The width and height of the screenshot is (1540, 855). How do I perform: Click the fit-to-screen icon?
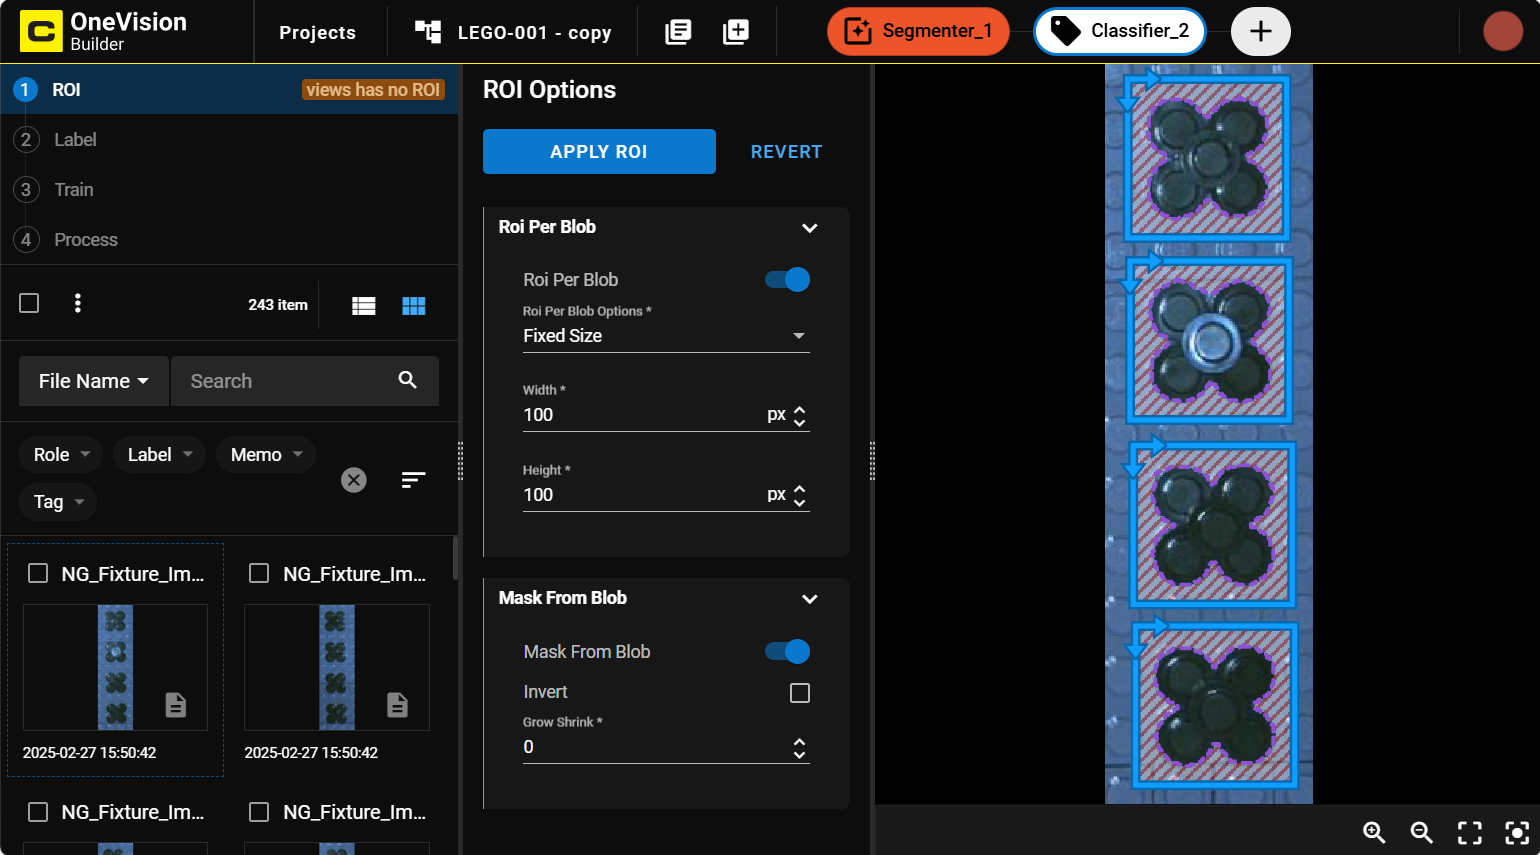(1469, 832)
